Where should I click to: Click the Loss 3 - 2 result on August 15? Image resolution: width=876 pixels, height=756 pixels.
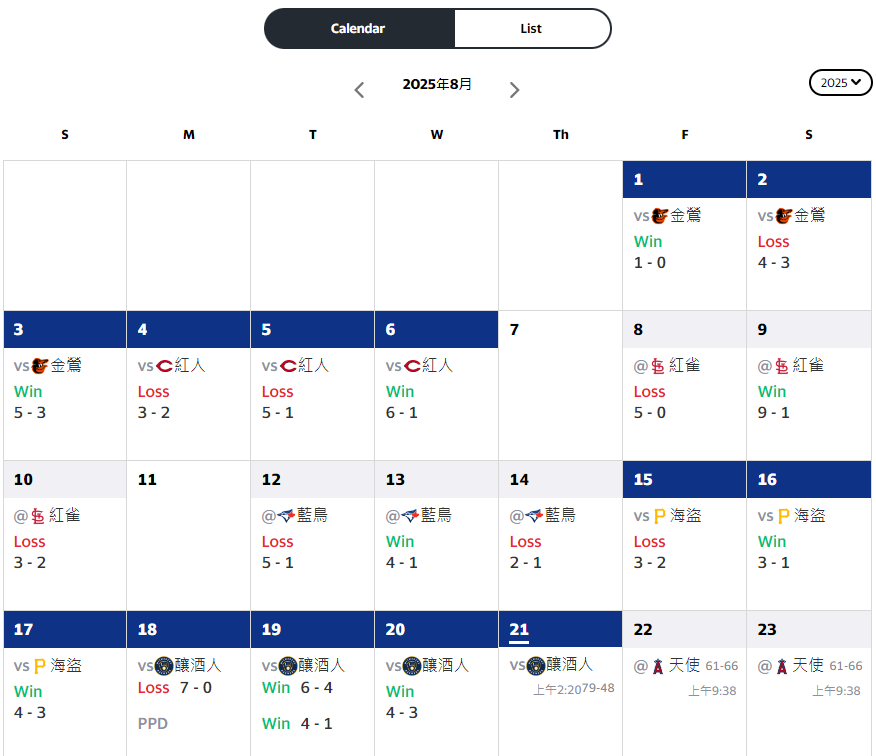pos(650,552)
